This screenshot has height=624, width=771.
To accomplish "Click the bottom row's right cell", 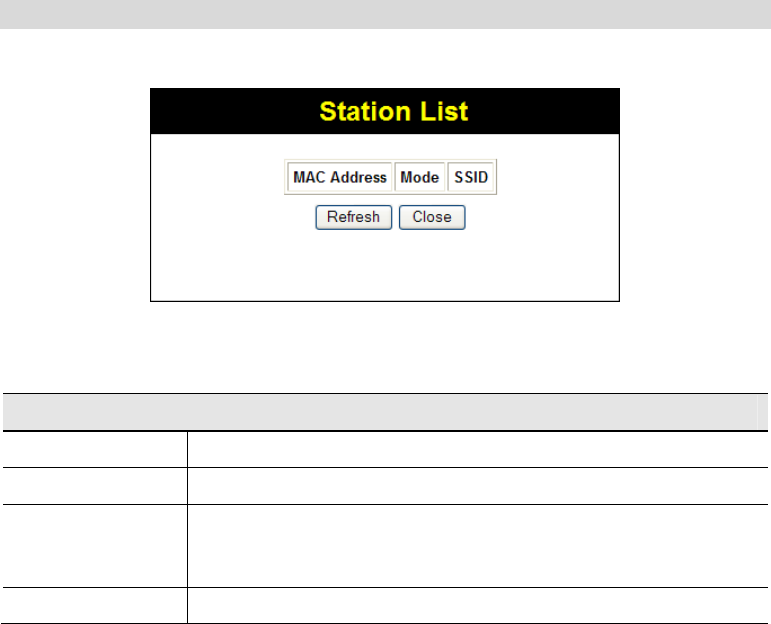I will [478, 606].
